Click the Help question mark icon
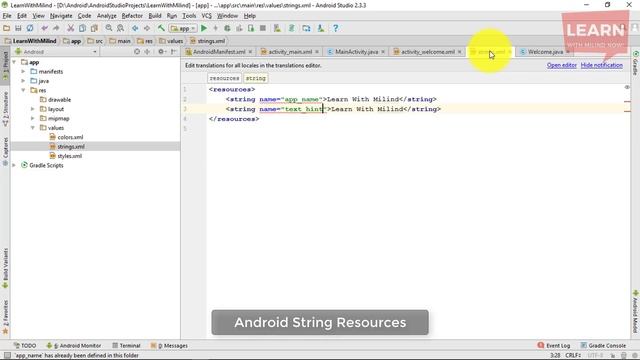 point(336,28)
